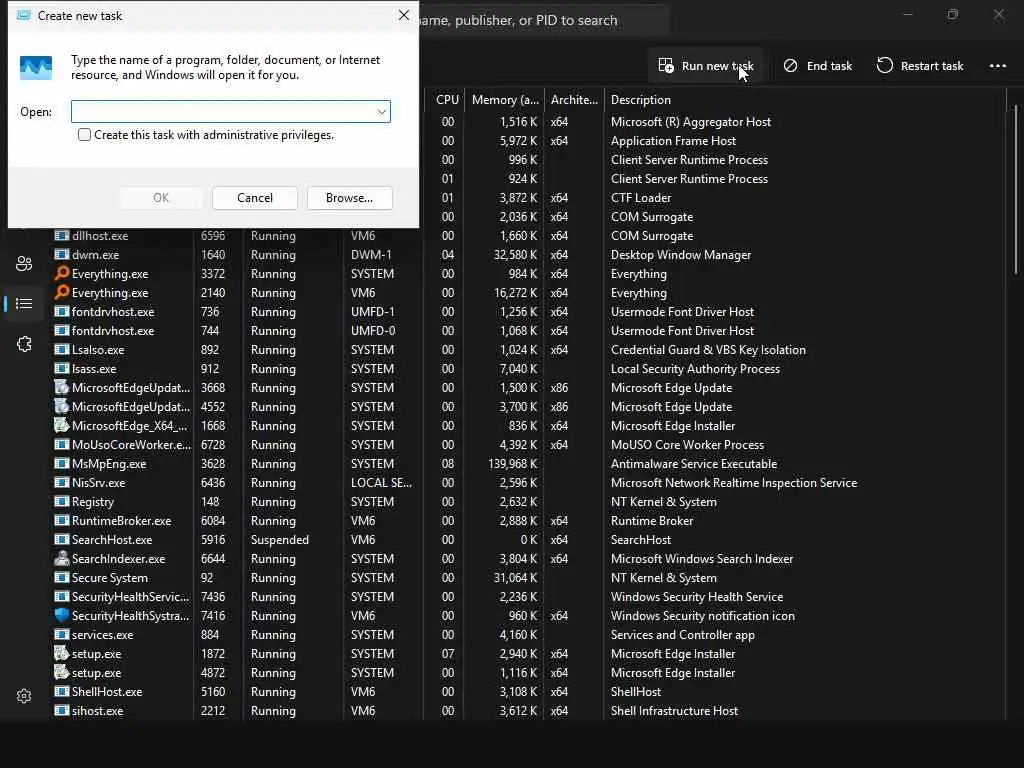Click the LOCAL SE... user name cell

(381, 483)
